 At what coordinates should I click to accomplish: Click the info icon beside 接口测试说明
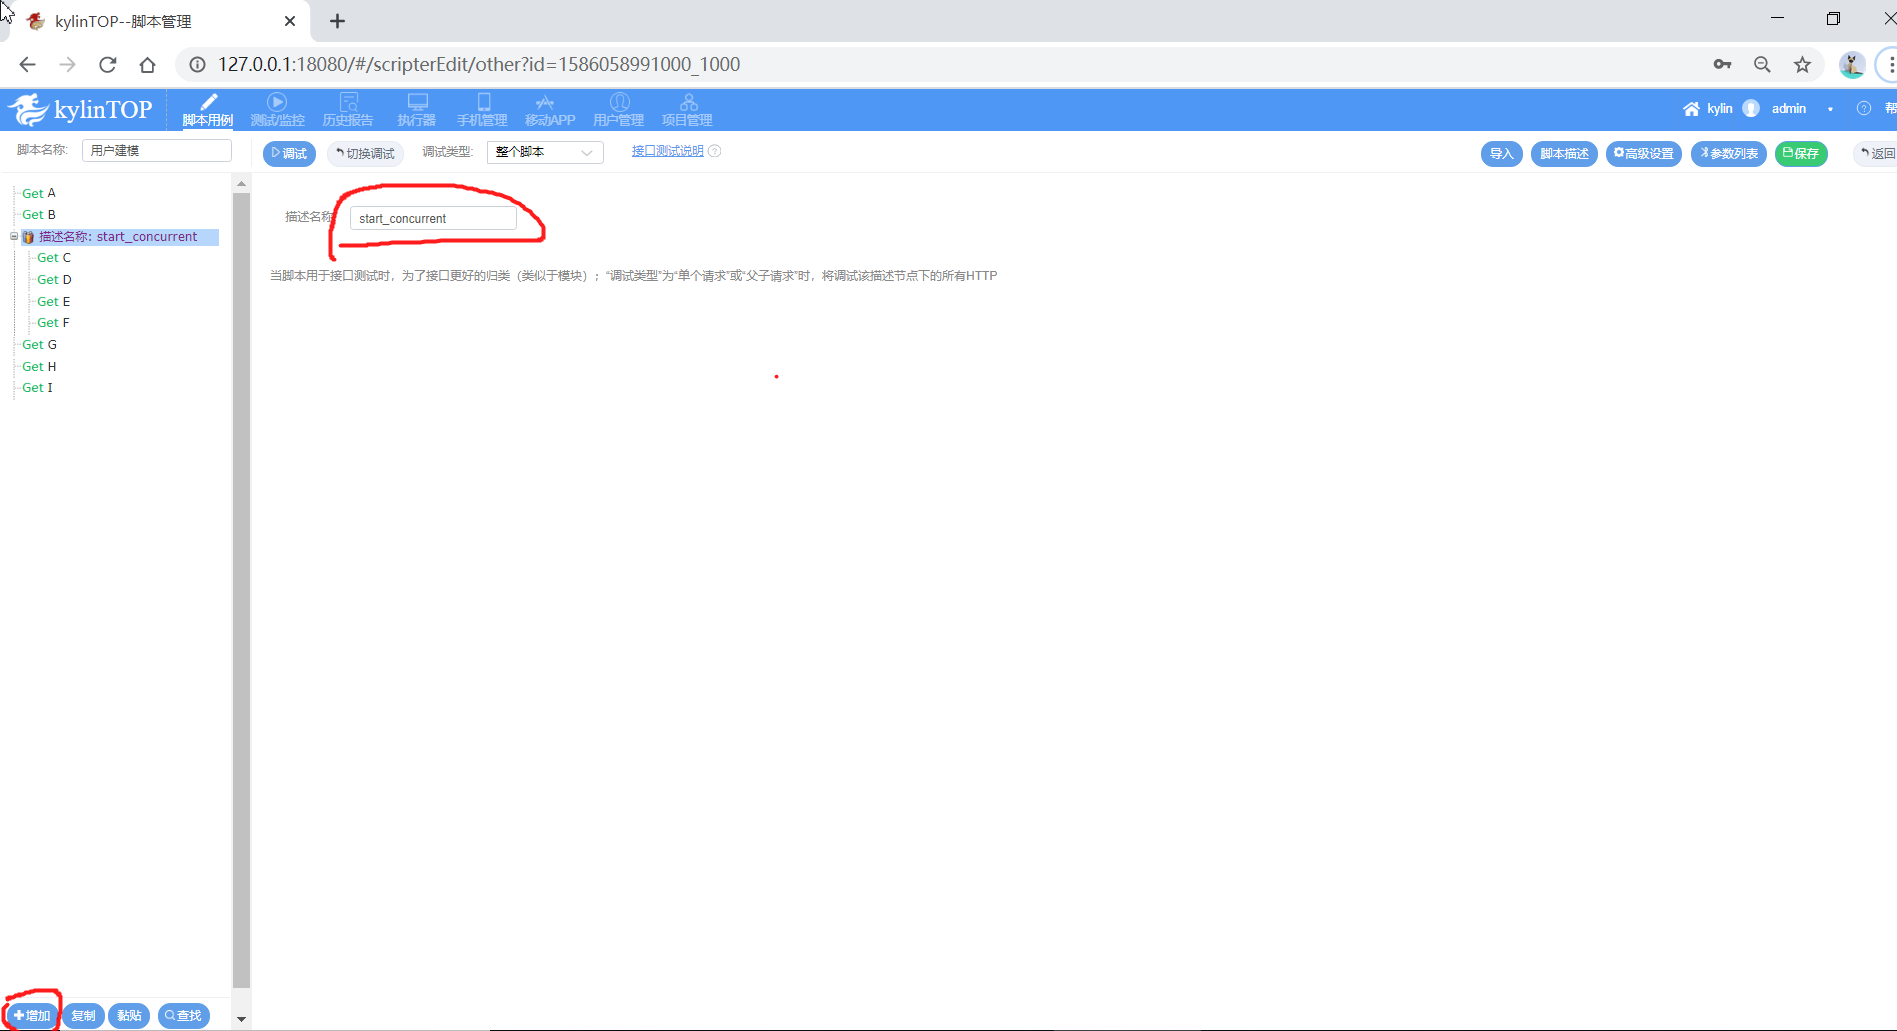(714, 151)
